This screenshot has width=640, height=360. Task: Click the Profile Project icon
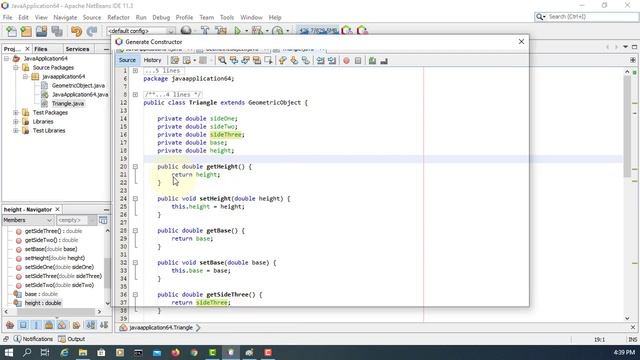[x=278, y=31]
